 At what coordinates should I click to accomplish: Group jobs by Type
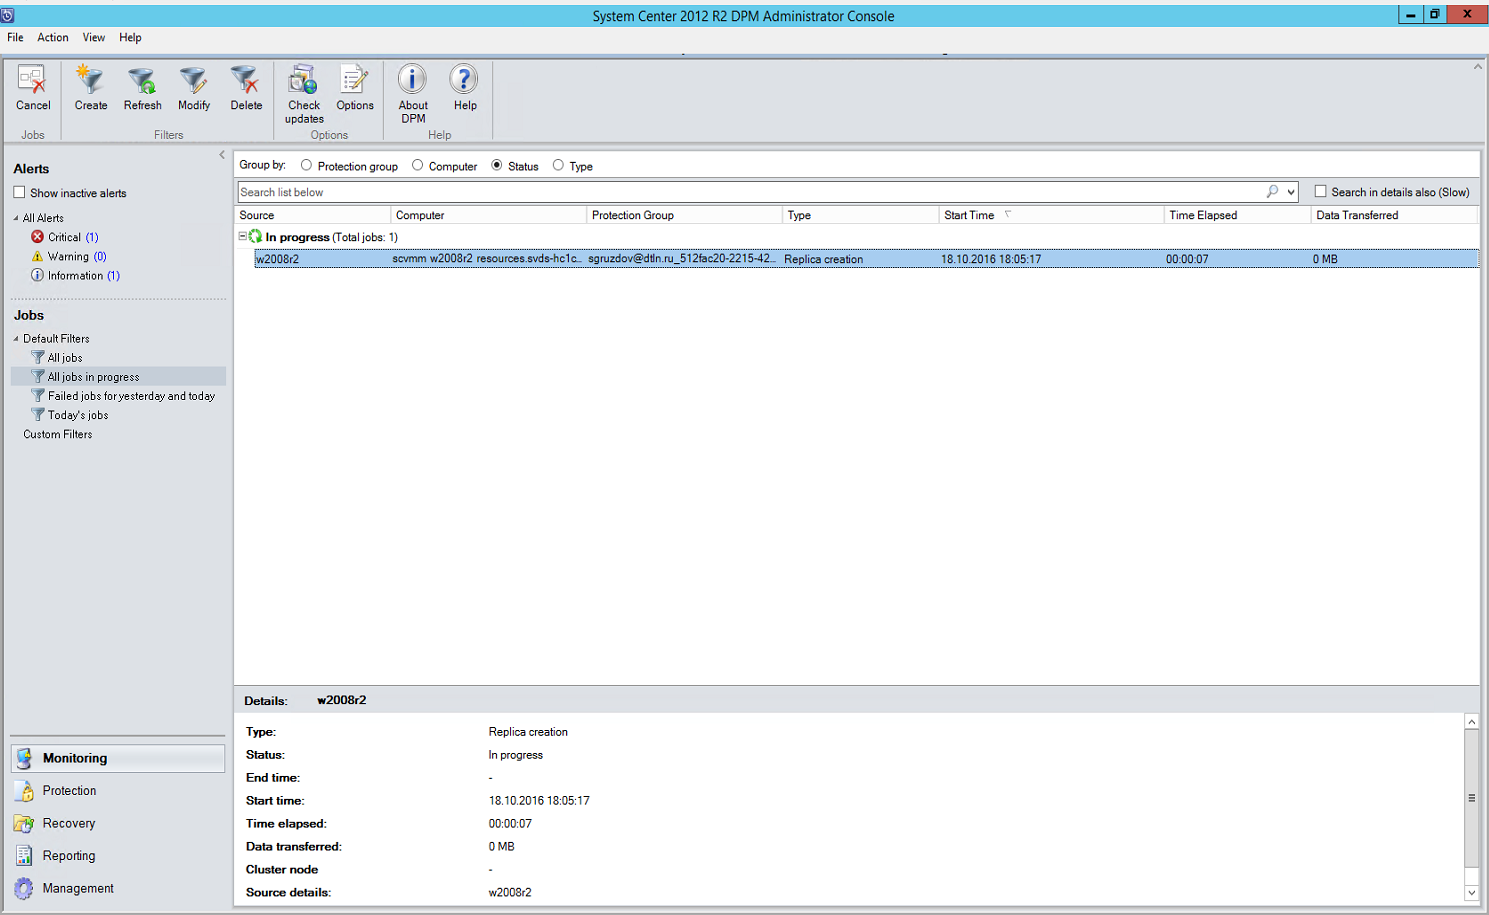[x=558, y=165]
